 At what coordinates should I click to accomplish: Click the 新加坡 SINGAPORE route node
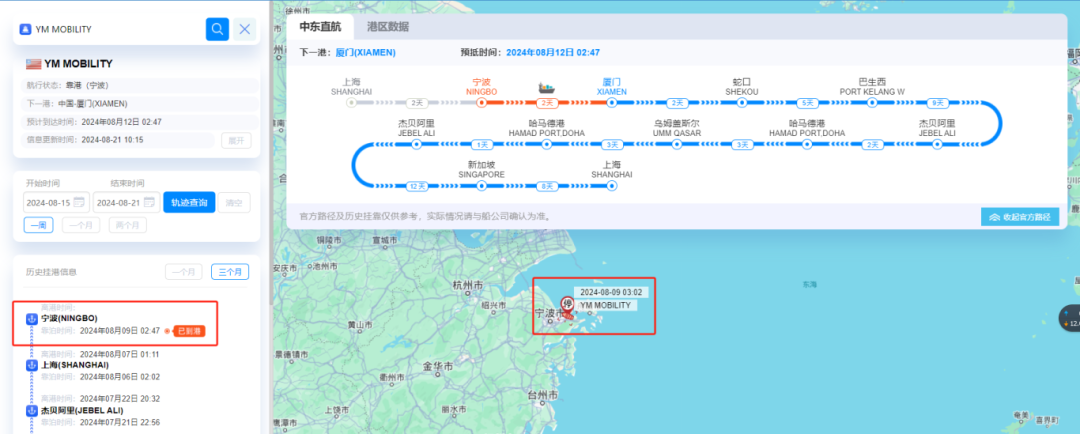pos(481,186)
